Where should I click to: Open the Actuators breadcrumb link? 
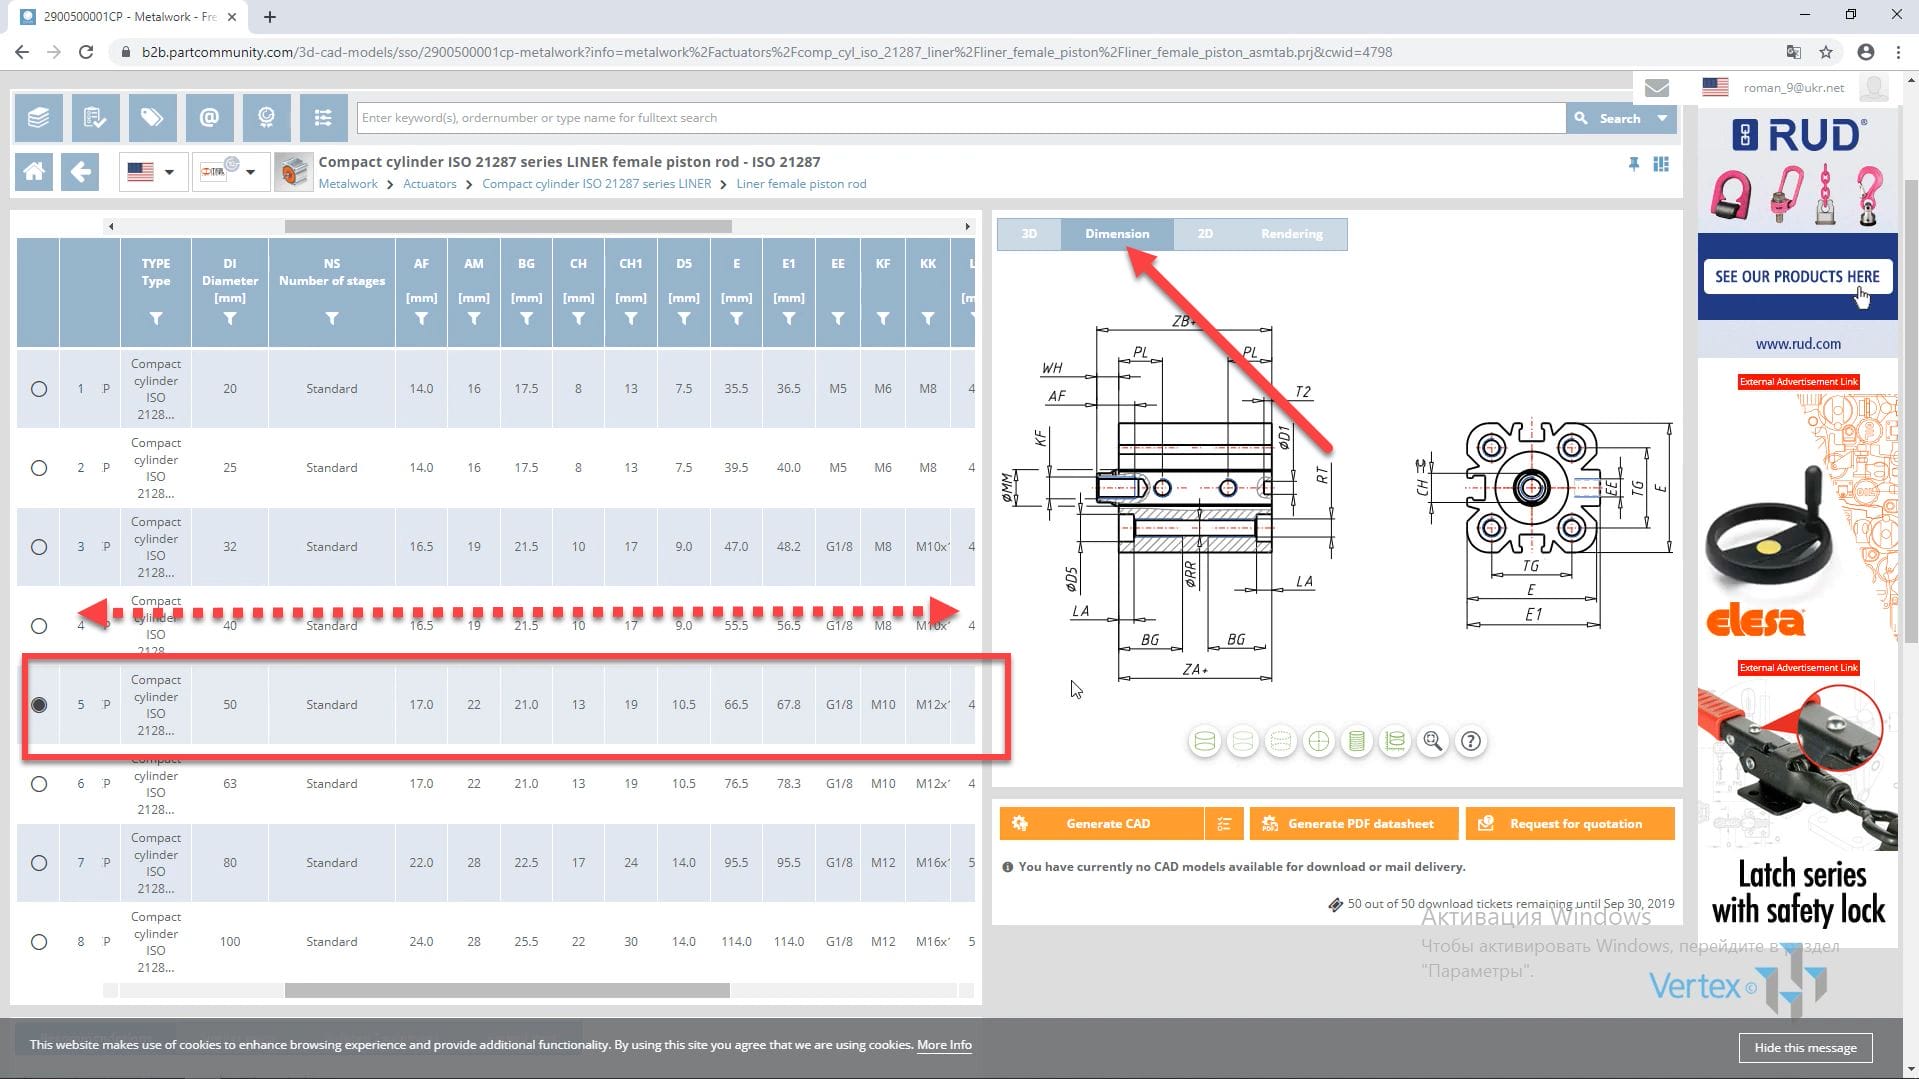point(429,184)
